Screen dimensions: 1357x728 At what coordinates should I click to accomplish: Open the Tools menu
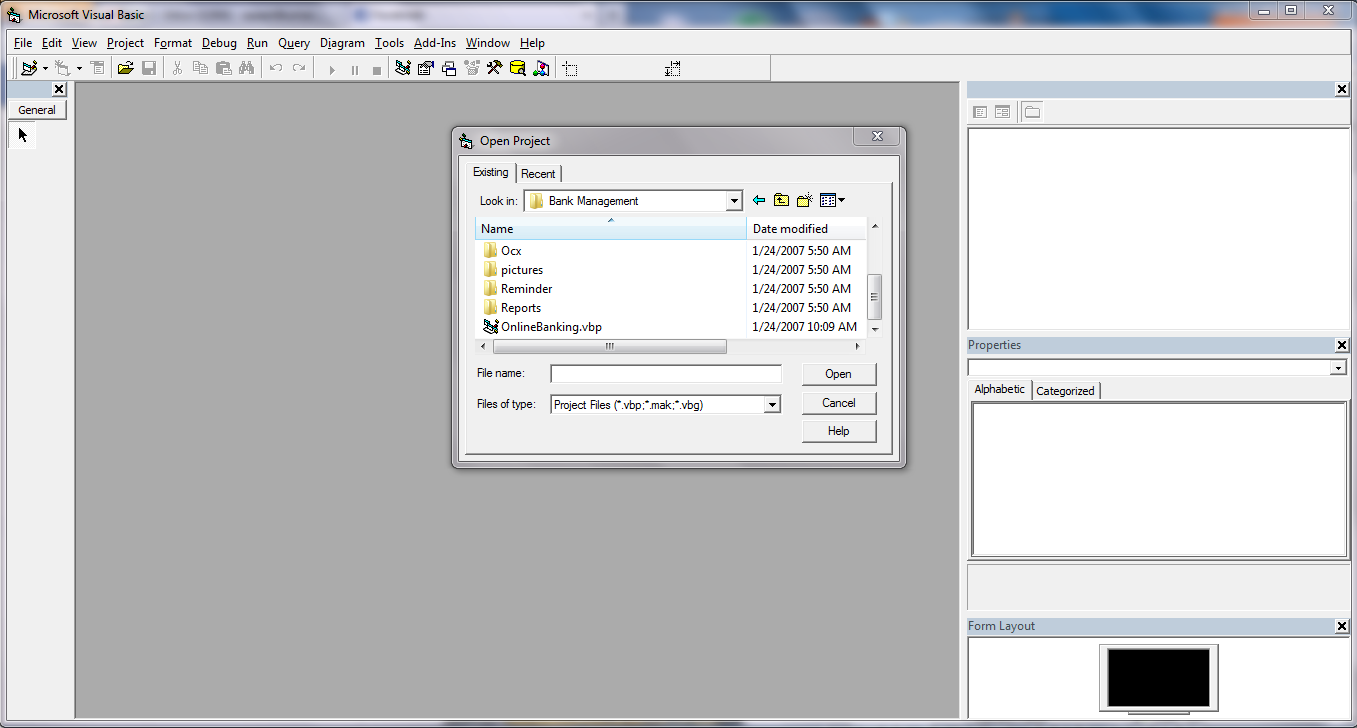coord(390,43)
